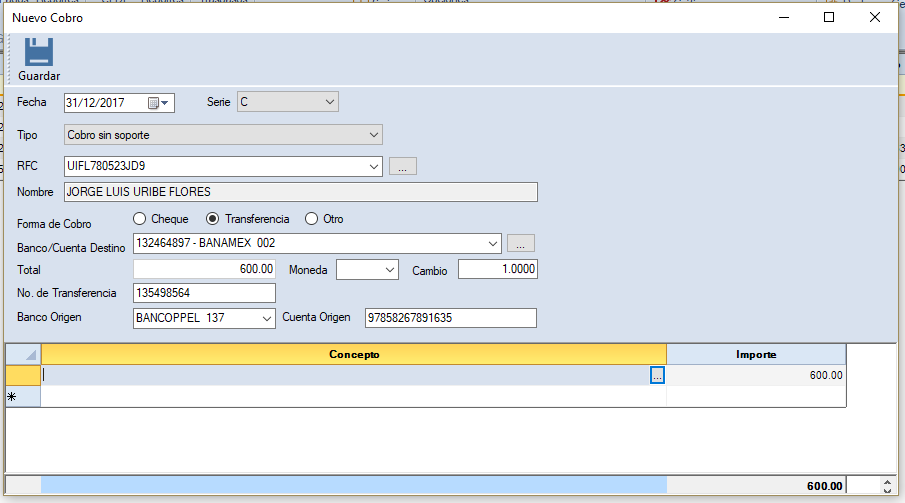Click the RFC browse ellipsis button

point(402,166)
